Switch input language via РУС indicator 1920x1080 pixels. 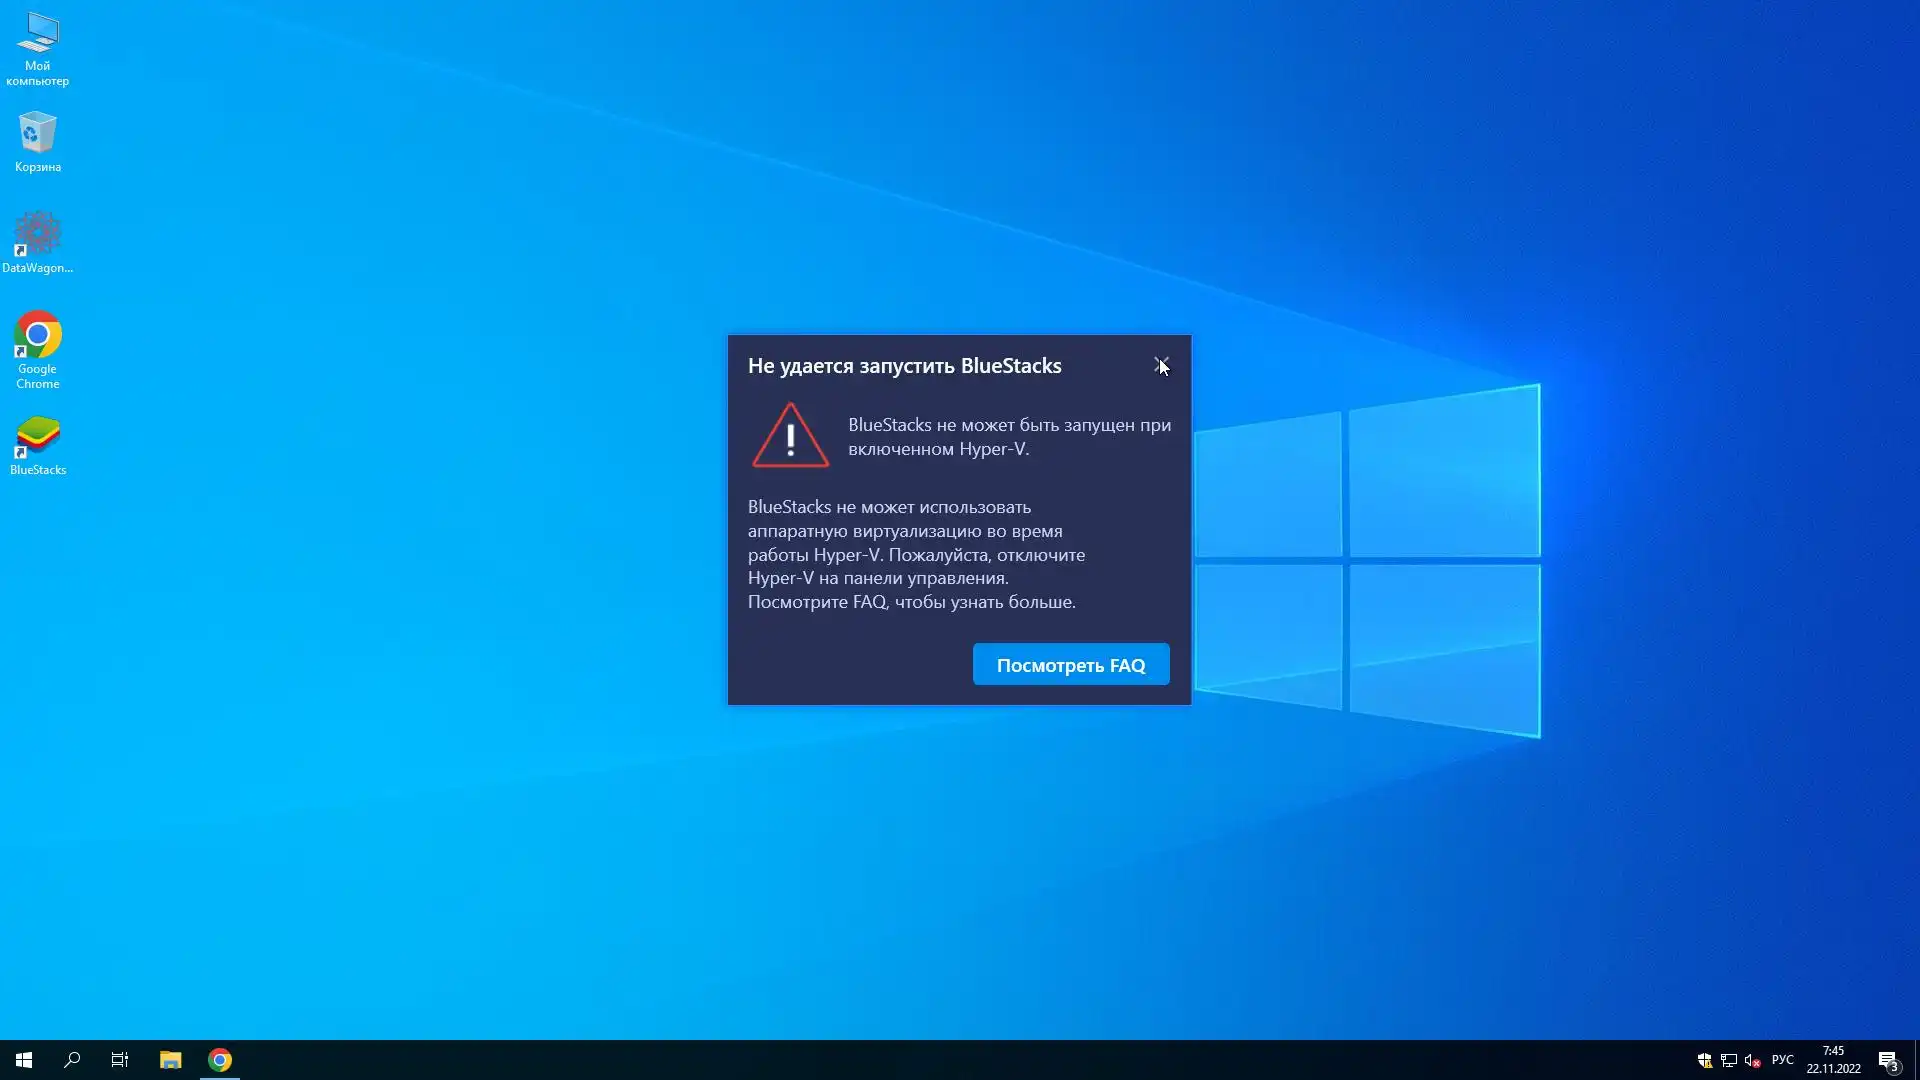coord(1782,1060)
